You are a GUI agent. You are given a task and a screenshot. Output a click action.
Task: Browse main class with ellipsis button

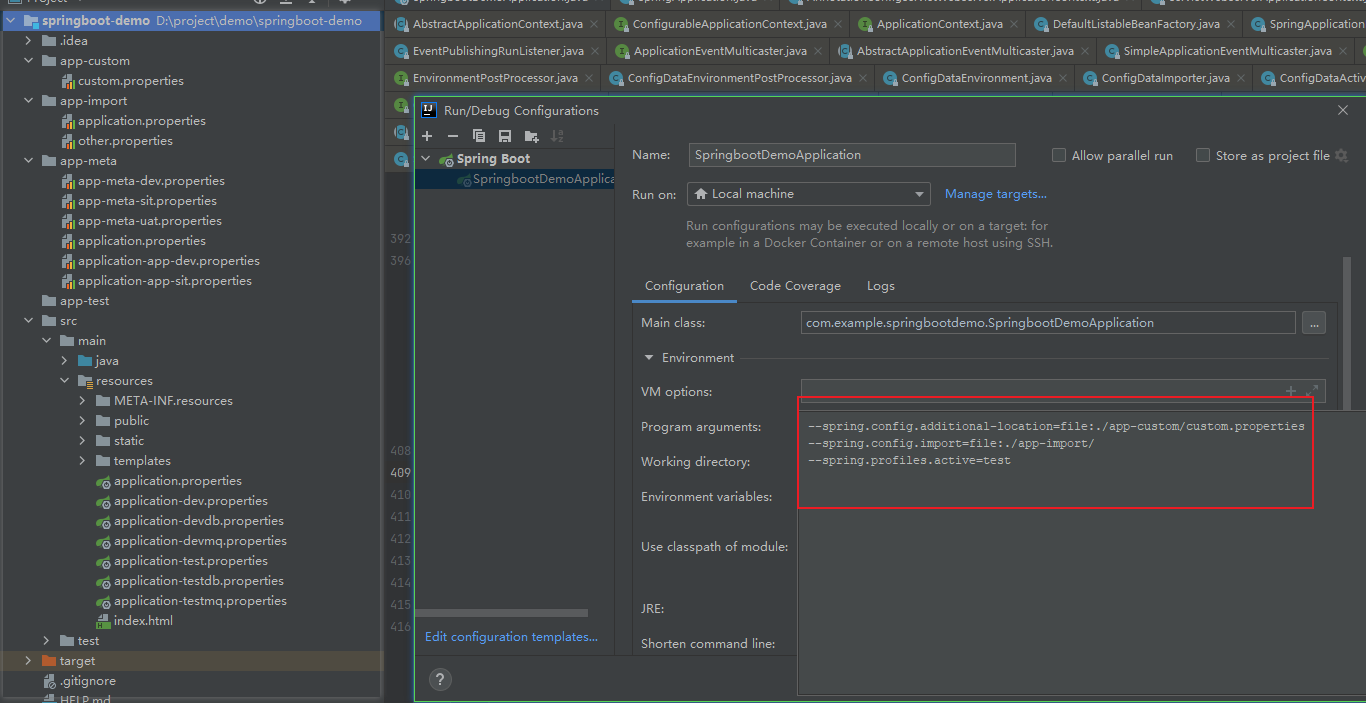(1314, 323)
